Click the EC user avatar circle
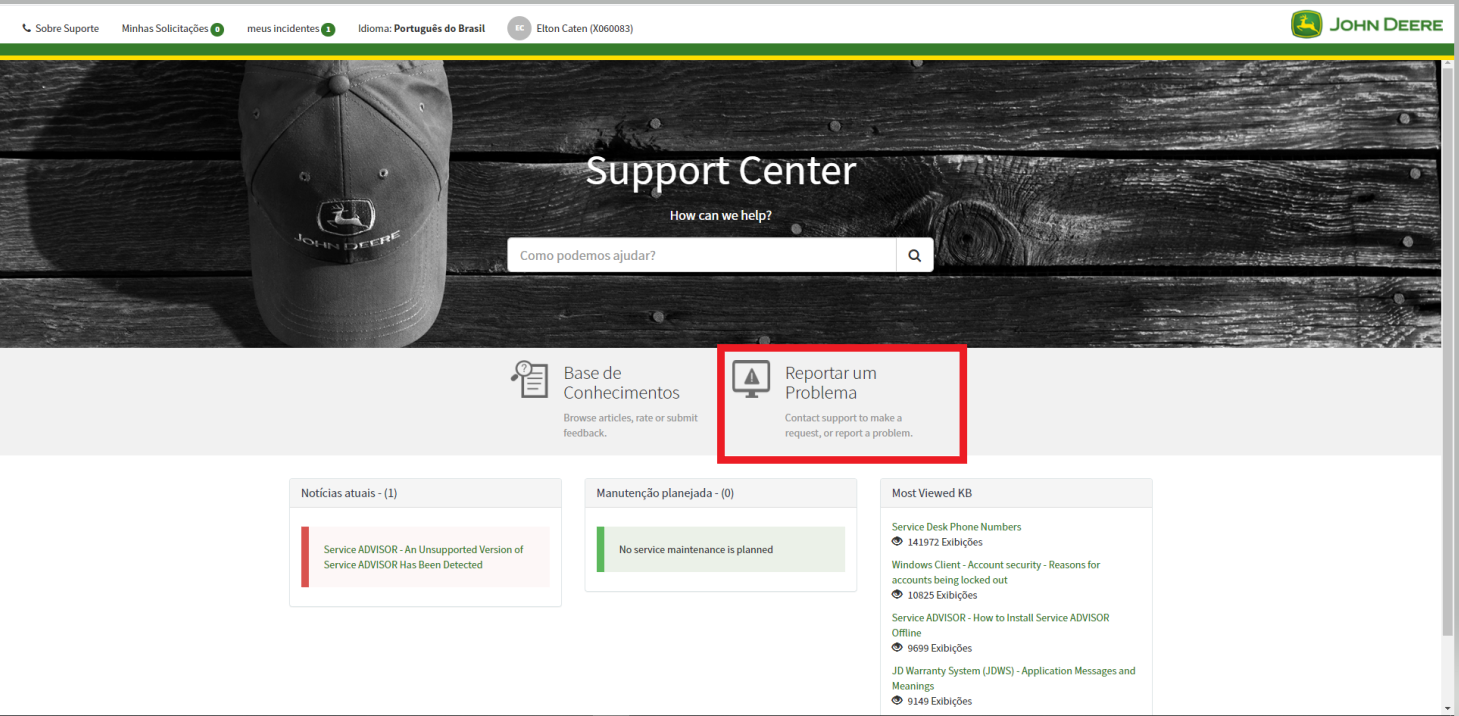The height and width of the screenshot is (716, 1459). pos(519,29)
